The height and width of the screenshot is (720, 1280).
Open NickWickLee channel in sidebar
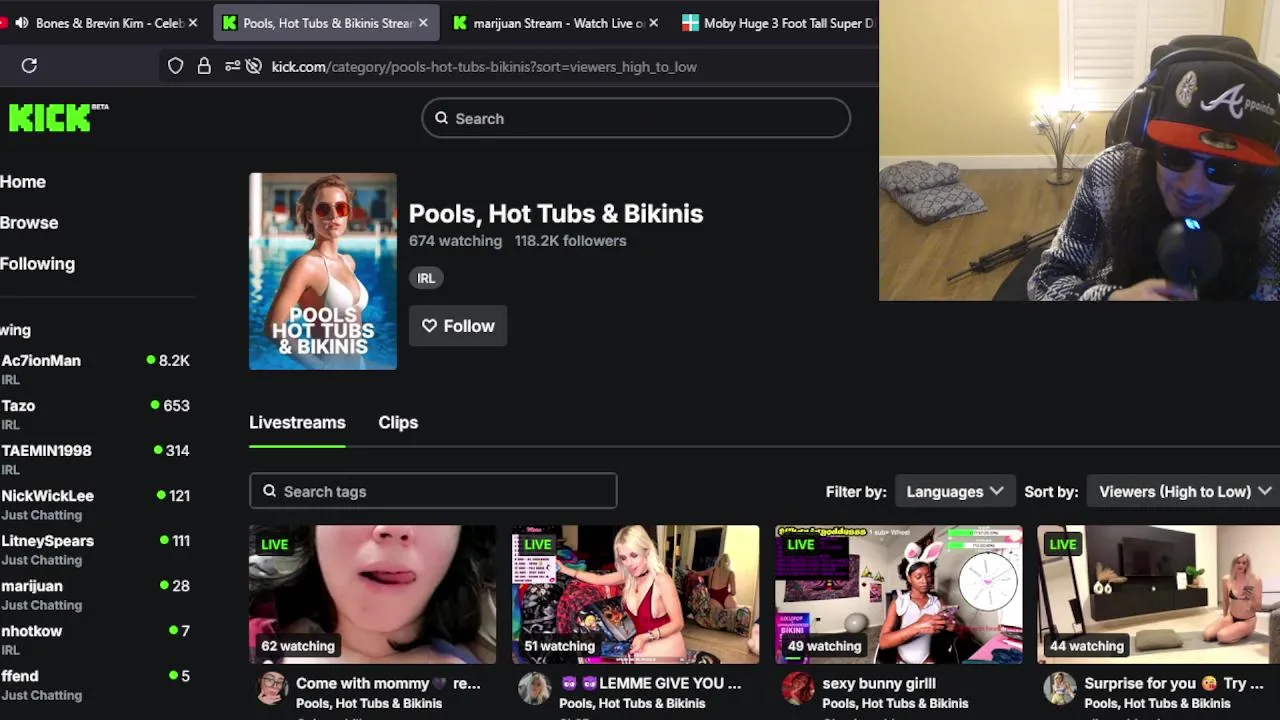(95, 503)
